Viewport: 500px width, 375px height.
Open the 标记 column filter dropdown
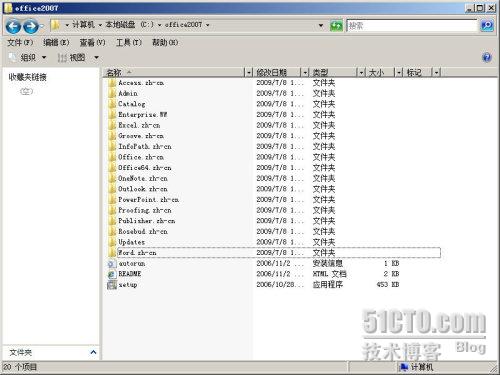click(x=436, y=72)
